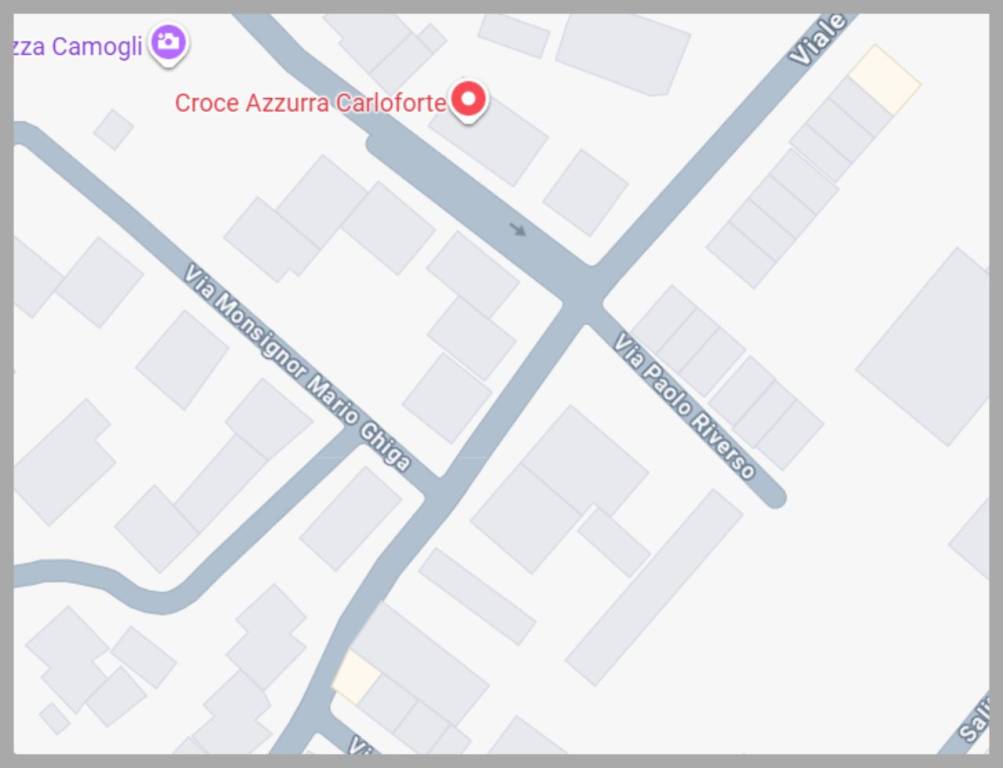Click the Piazza Camogli place name
1003x768 pixels.
point(77,47)
